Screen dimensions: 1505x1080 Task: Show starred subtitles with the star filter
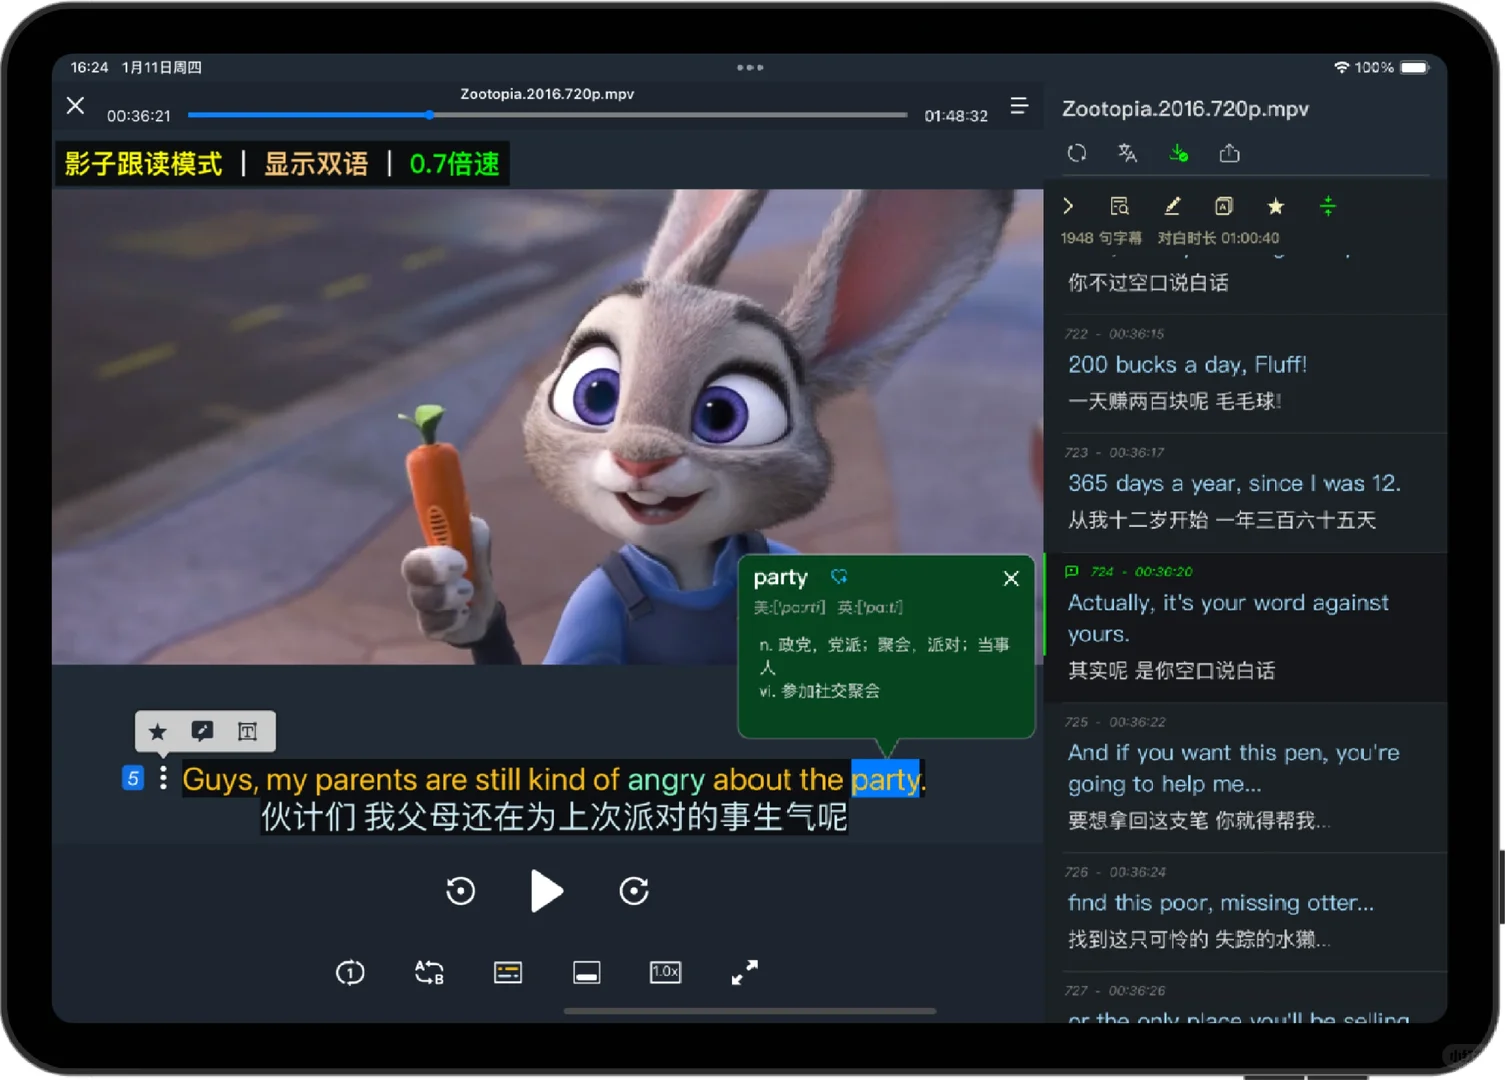pos(1276,206)
